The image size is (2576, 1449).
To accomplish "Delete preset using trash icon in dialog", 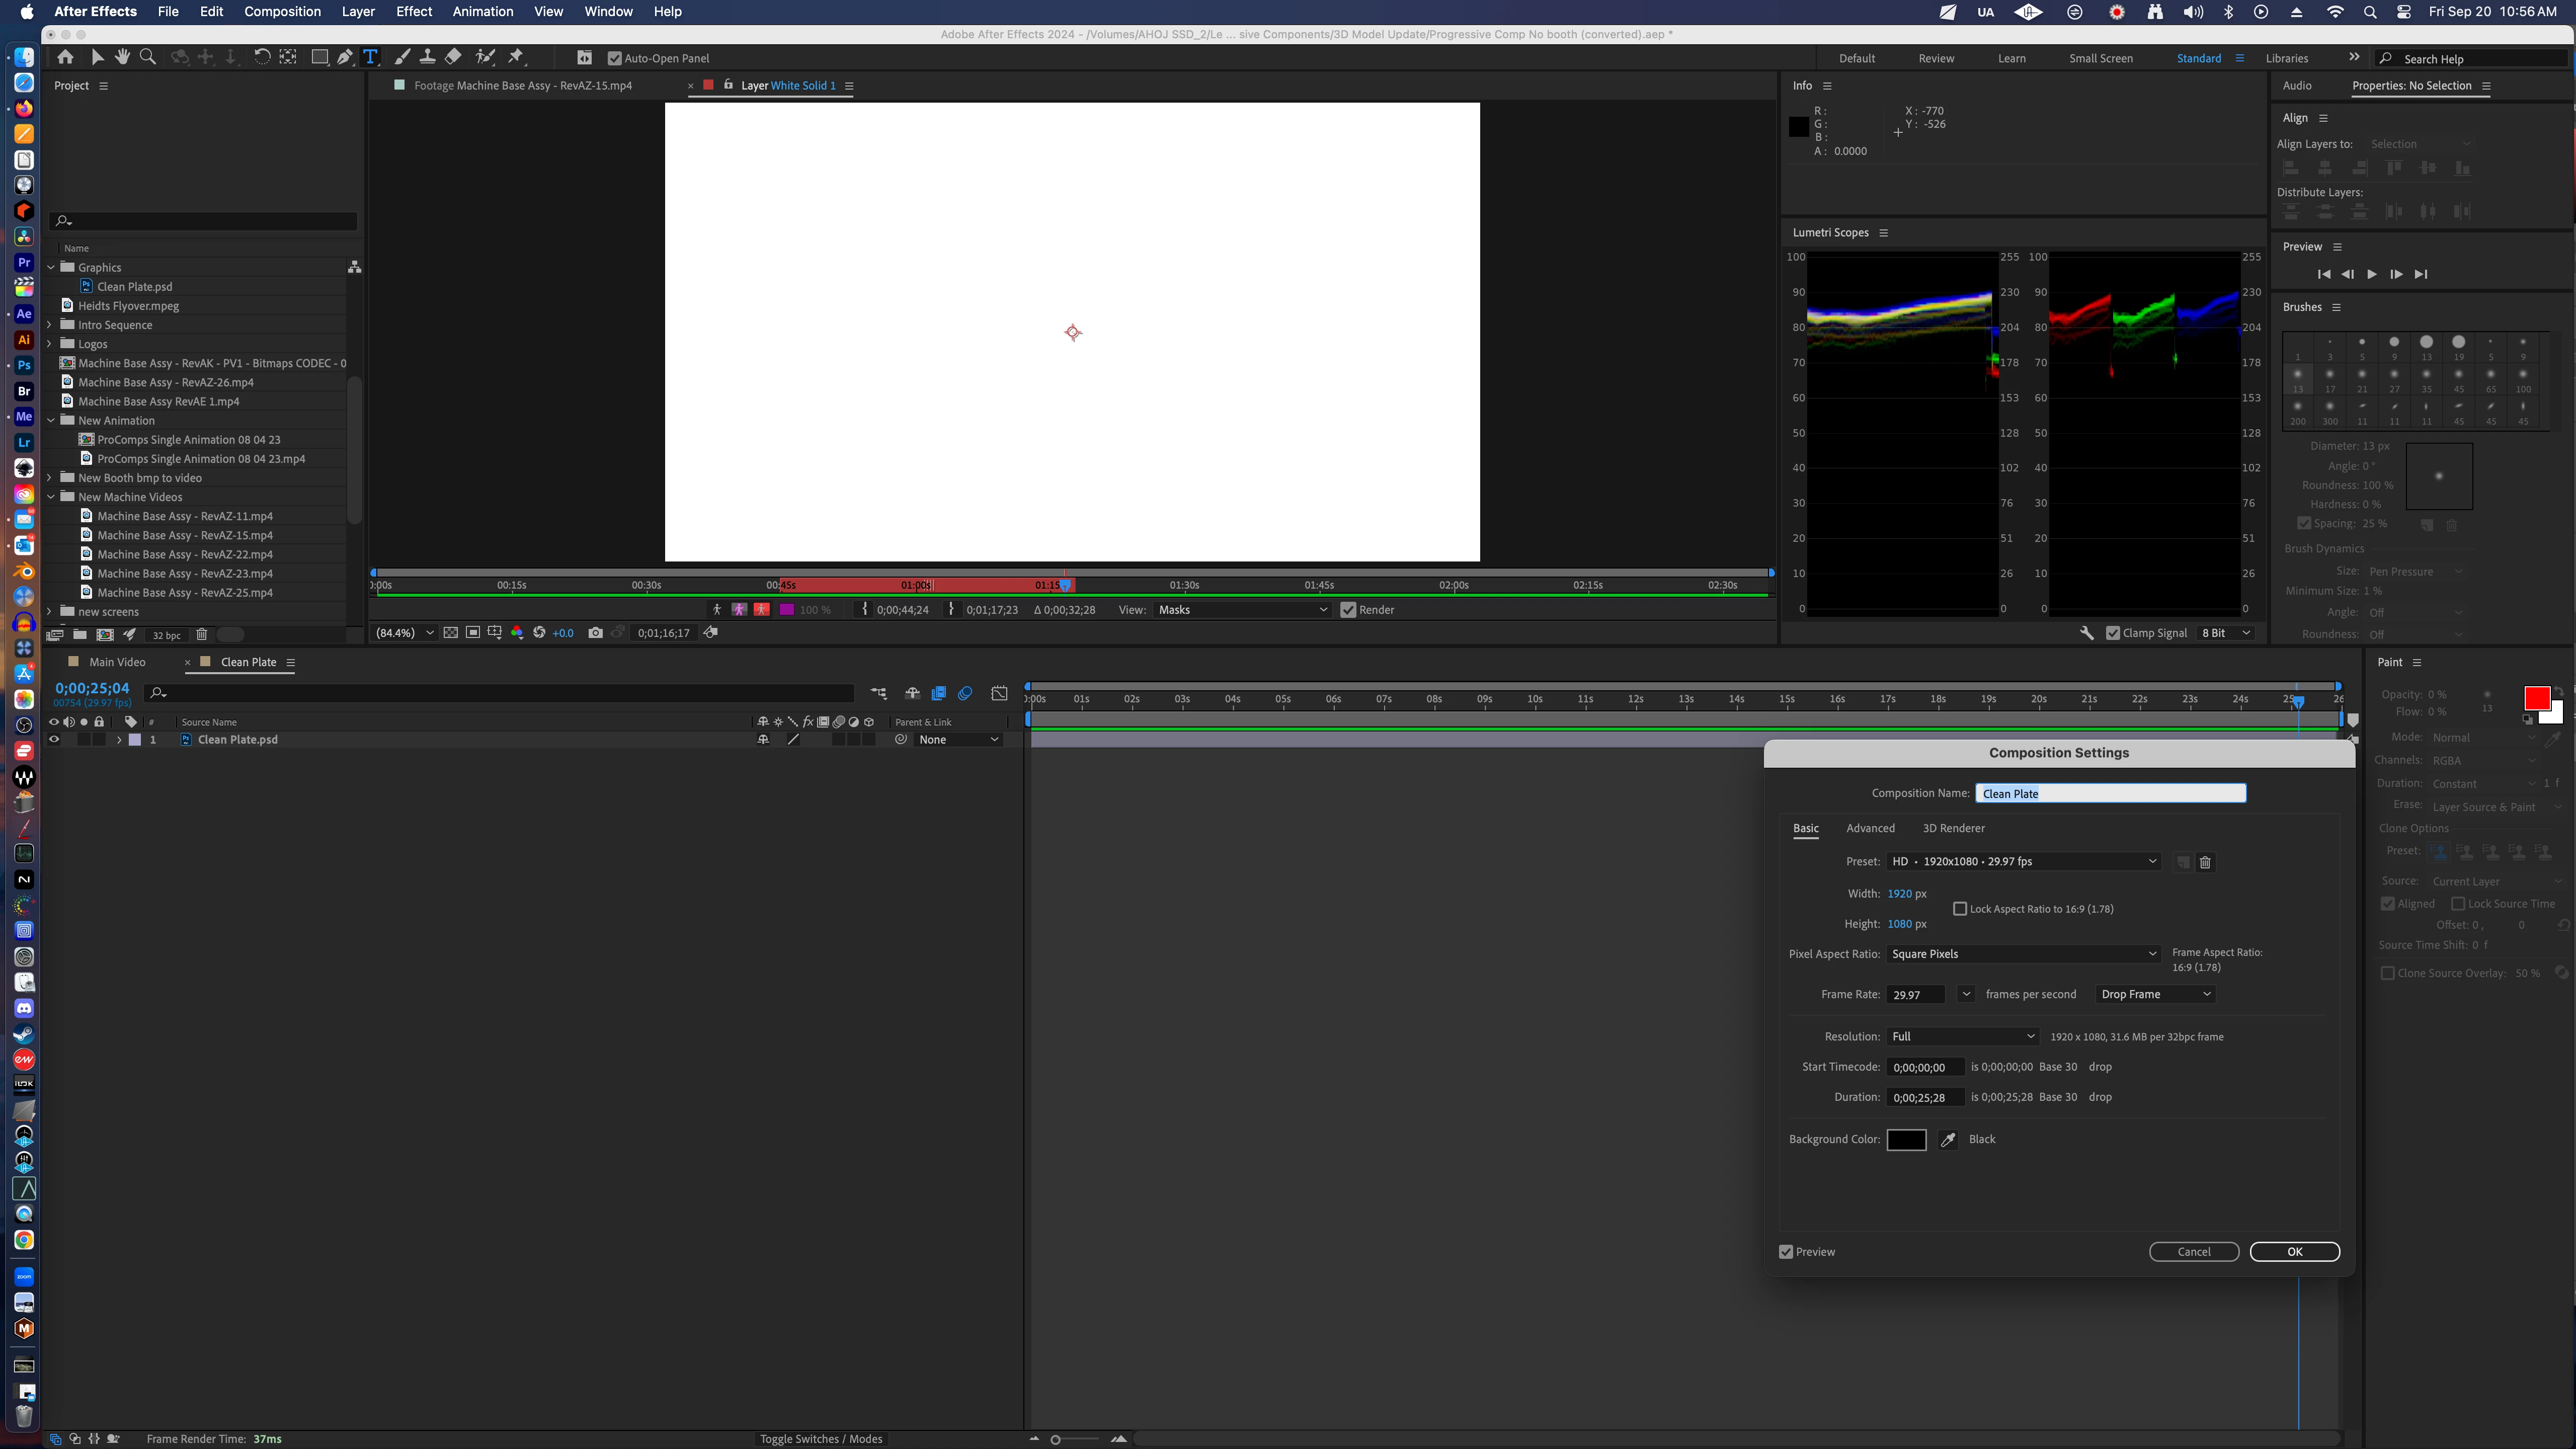I will pos(2205,862).
